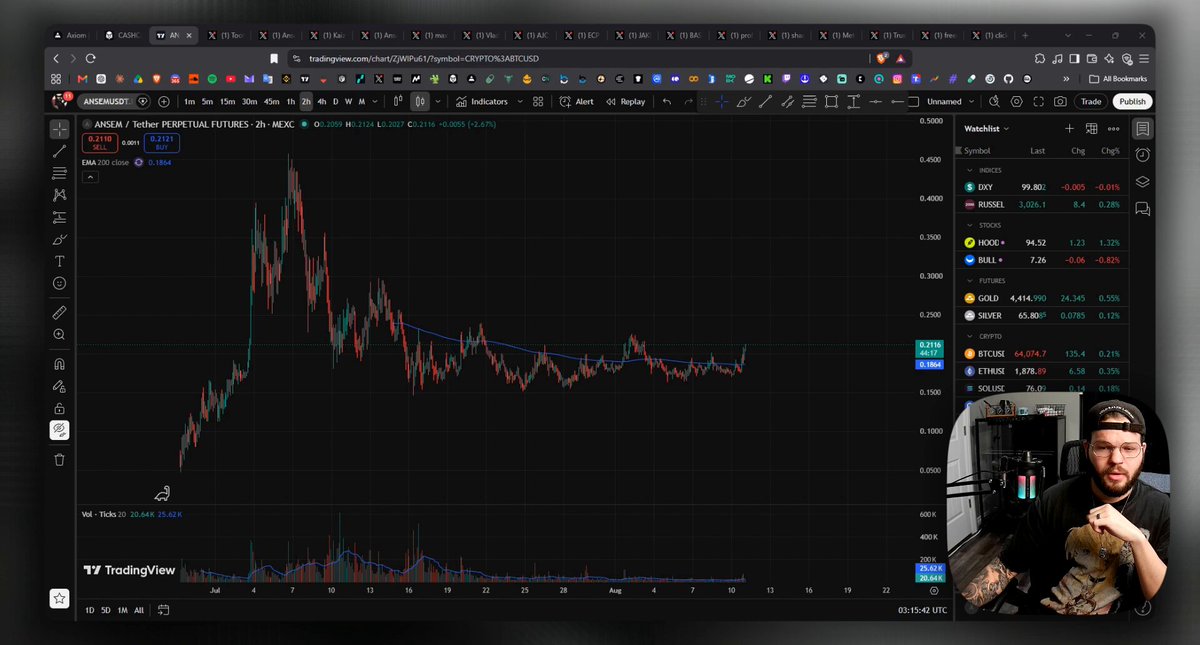Select the text annotation tool in left sidebar

coord(59,261)
